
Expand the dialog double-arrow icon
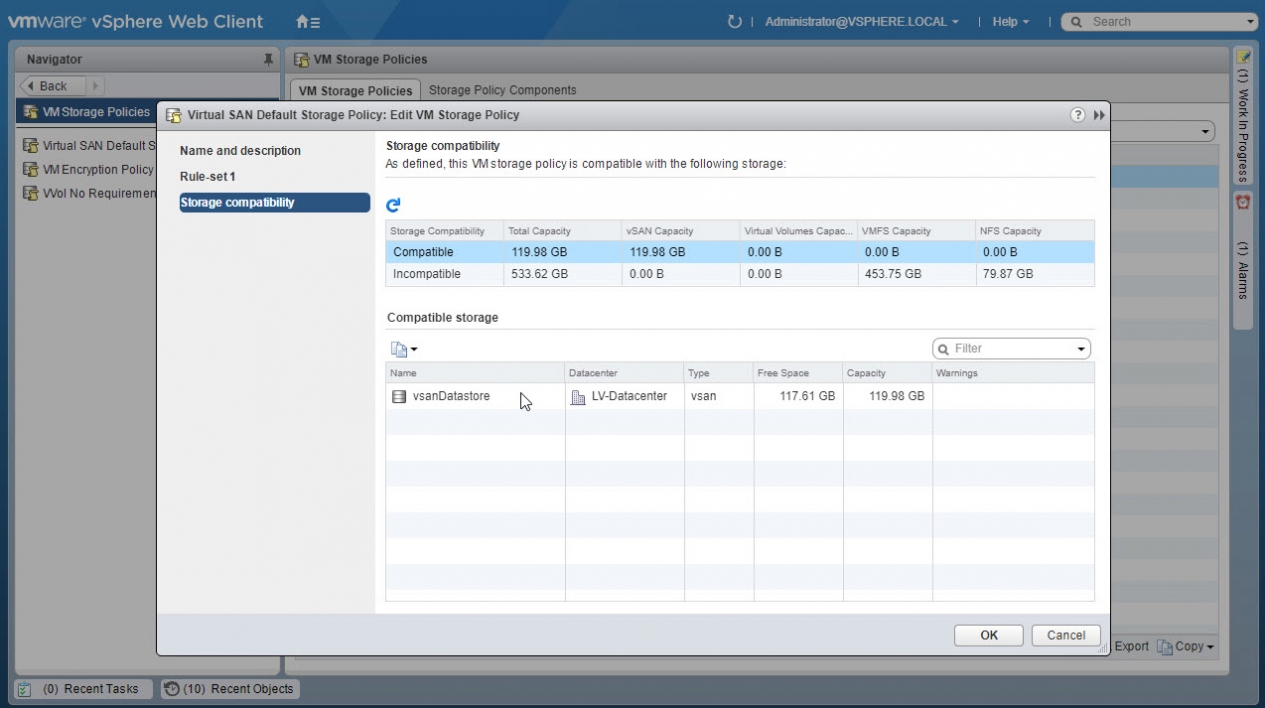1099,115
